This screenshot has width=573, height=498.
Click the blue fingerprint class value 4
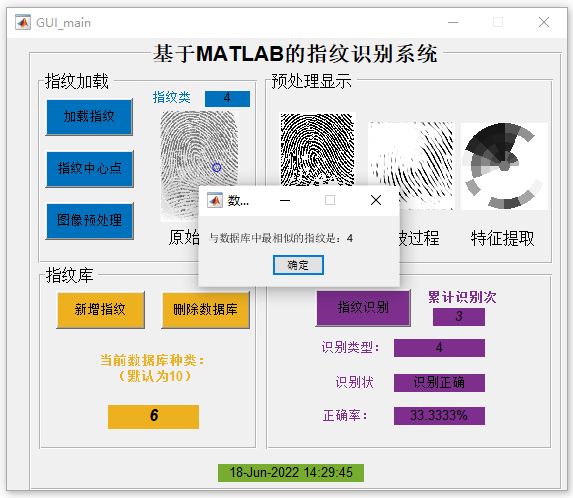[227, 98]
